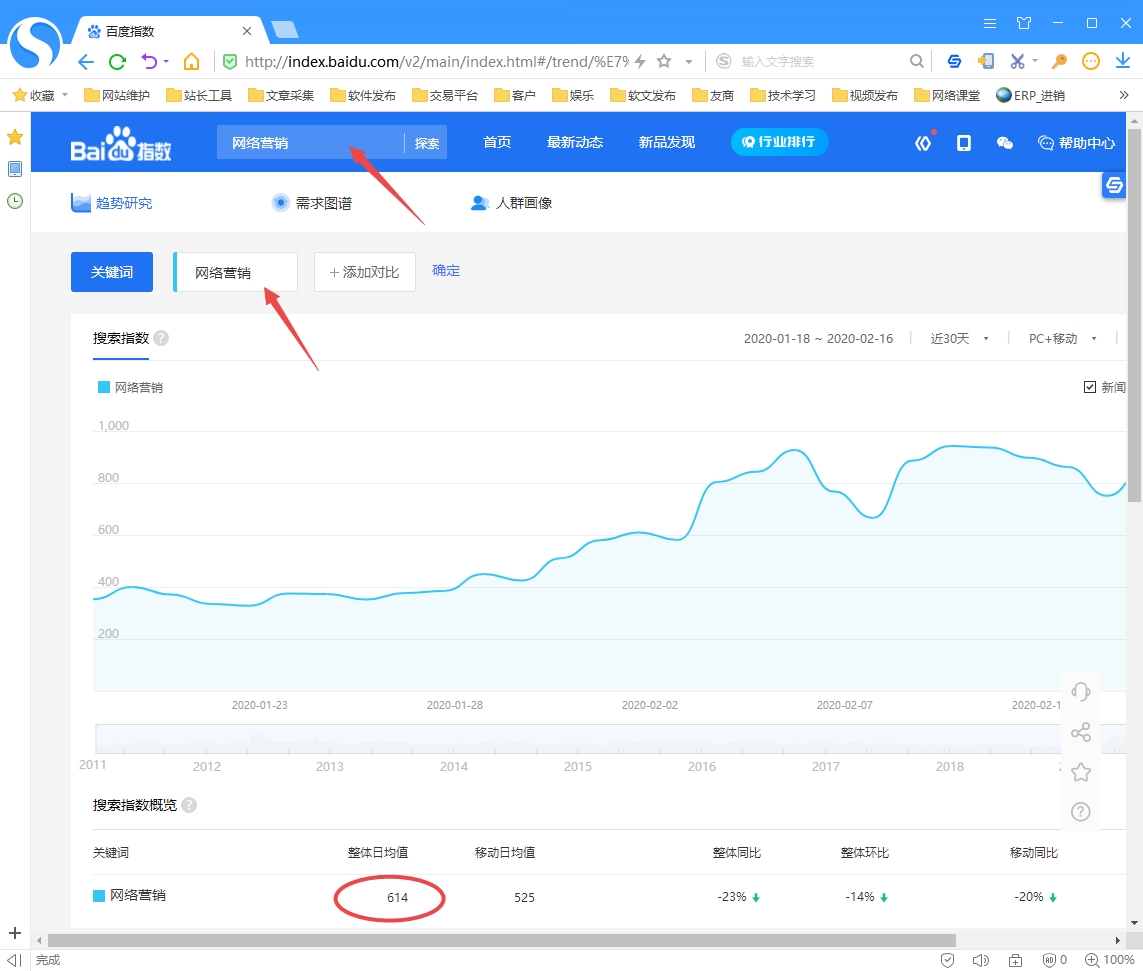Click the favorite star on right sidebar

1080,772
